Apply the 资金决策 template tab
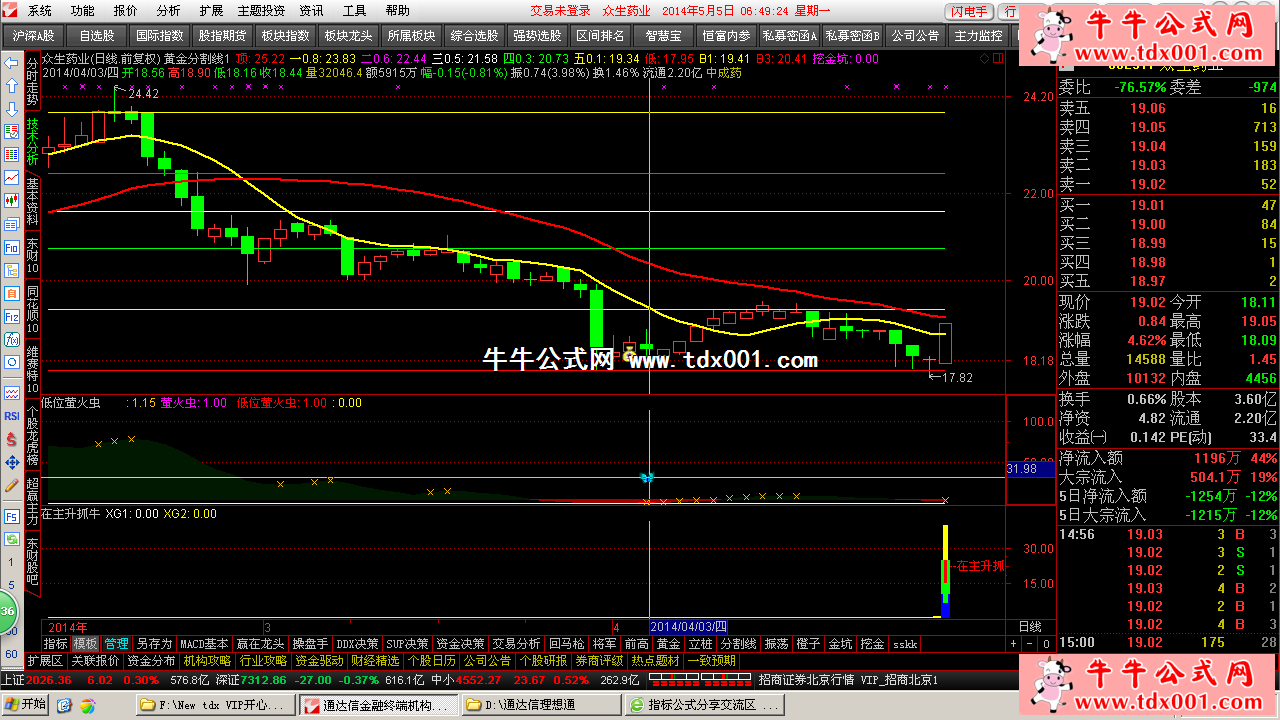Screen dimensions: 1280x720 (x=460, y=644)
